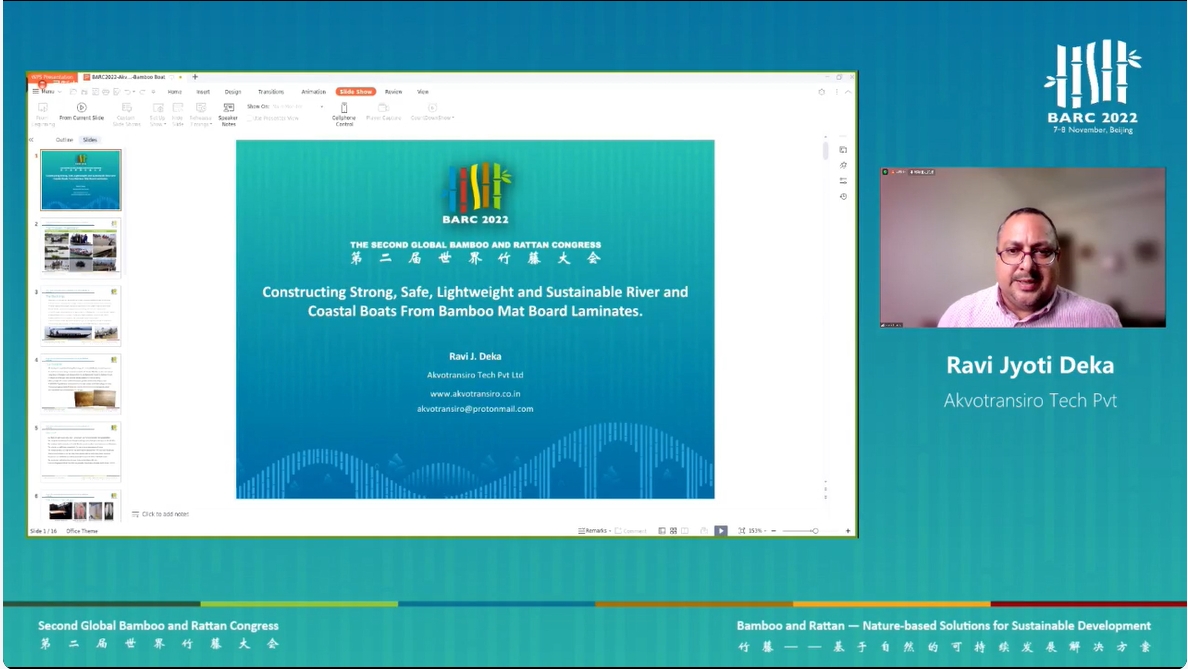Image resolution: width=1188 pixels, height=669 pixels.
Task: Switch to the Slides pane tab
Action: click(90, 140)
